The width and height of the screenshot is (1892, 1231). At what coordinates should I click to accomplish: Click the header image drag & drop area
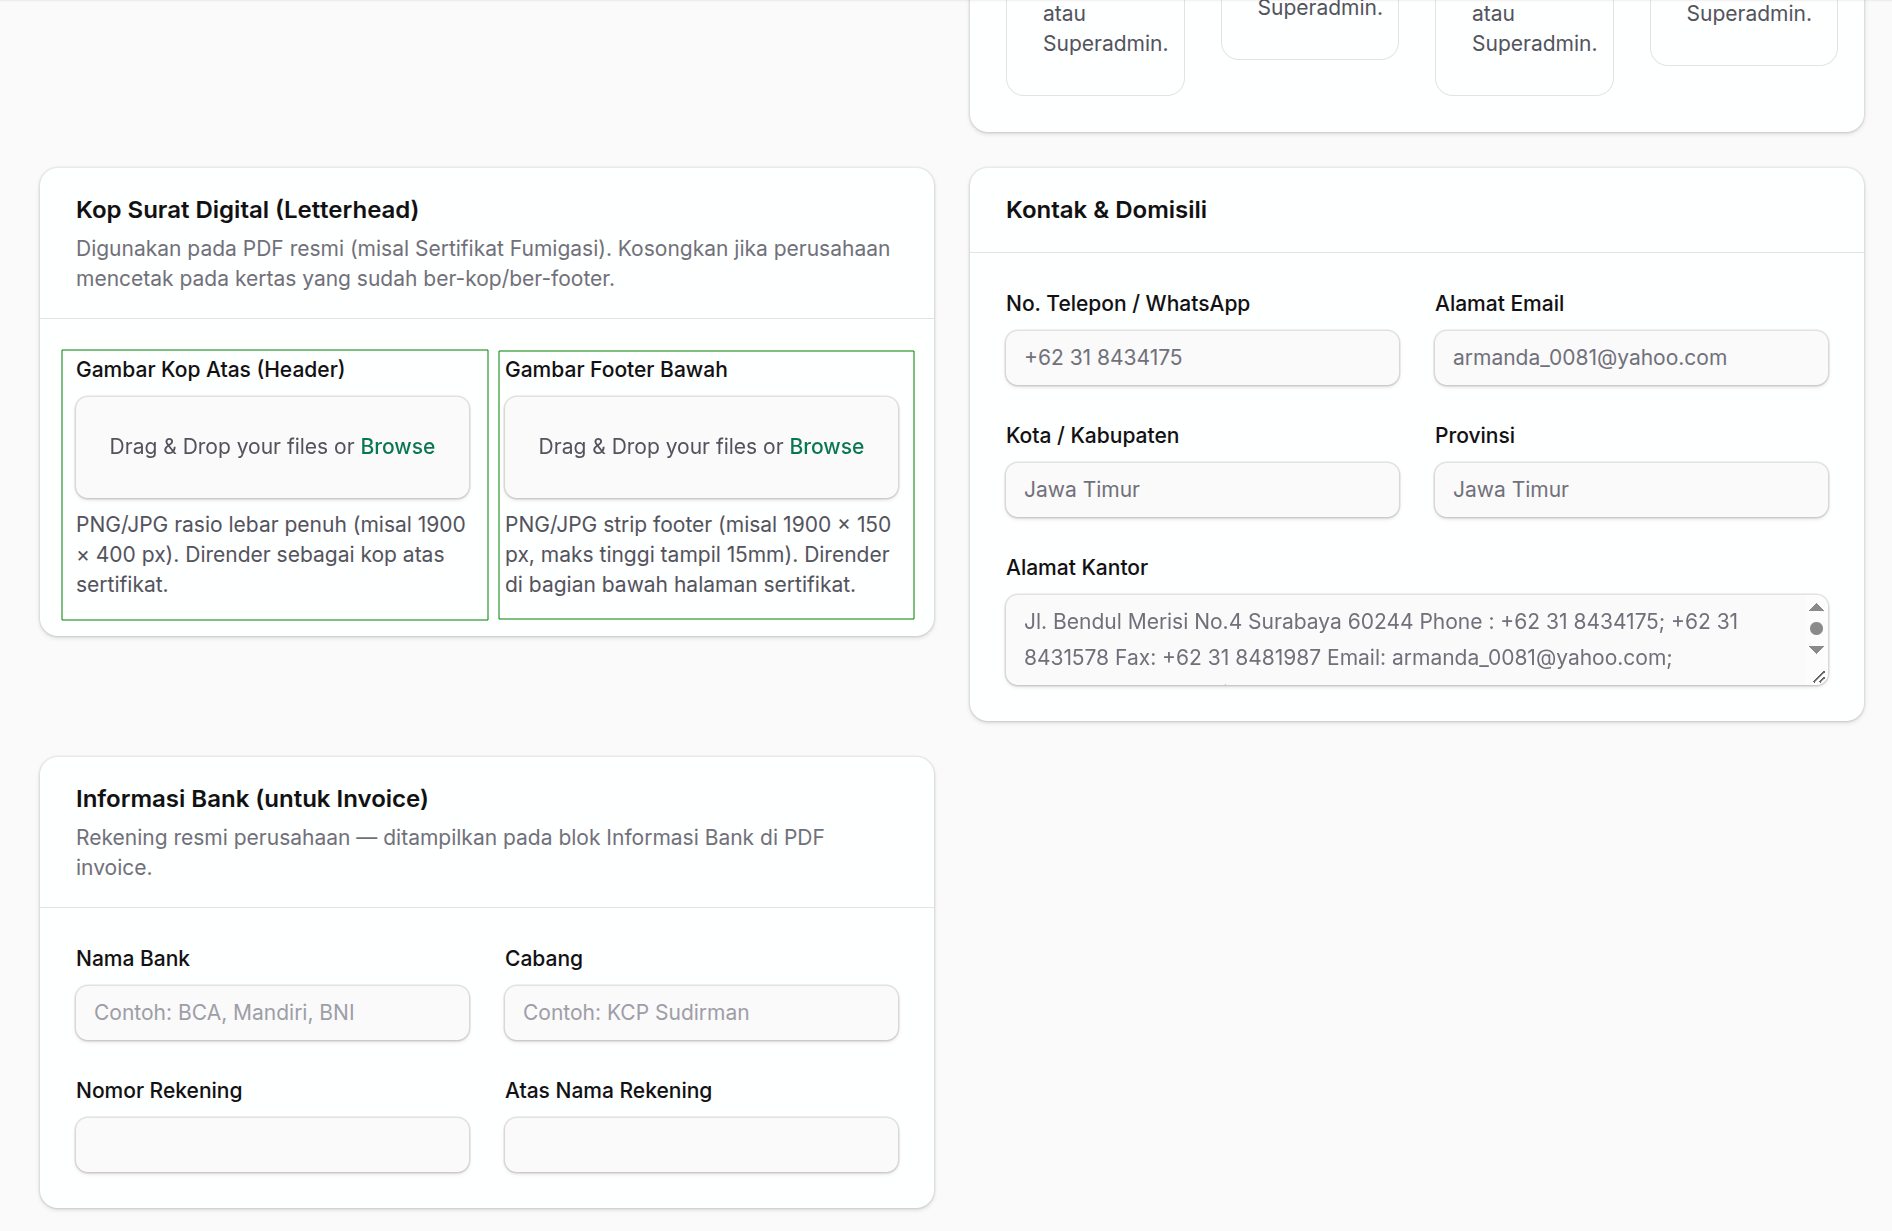[x=272, y=447]
